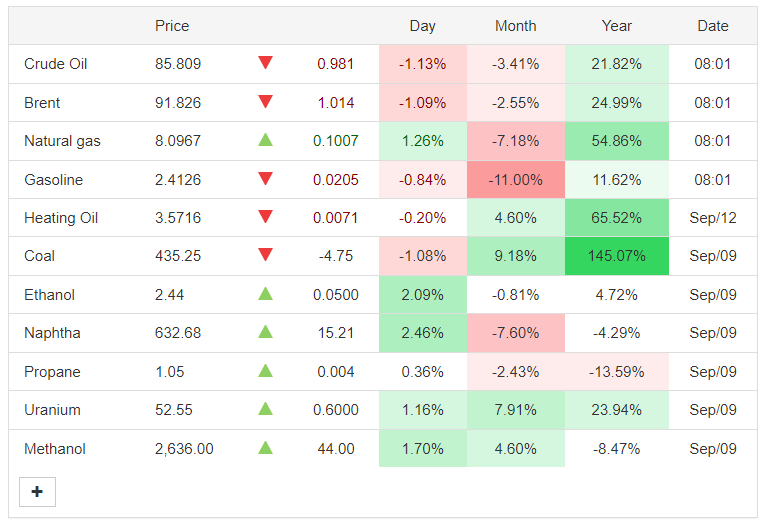Click green up arrow in Methanol row
764x524 pixels.
(266, 448)
